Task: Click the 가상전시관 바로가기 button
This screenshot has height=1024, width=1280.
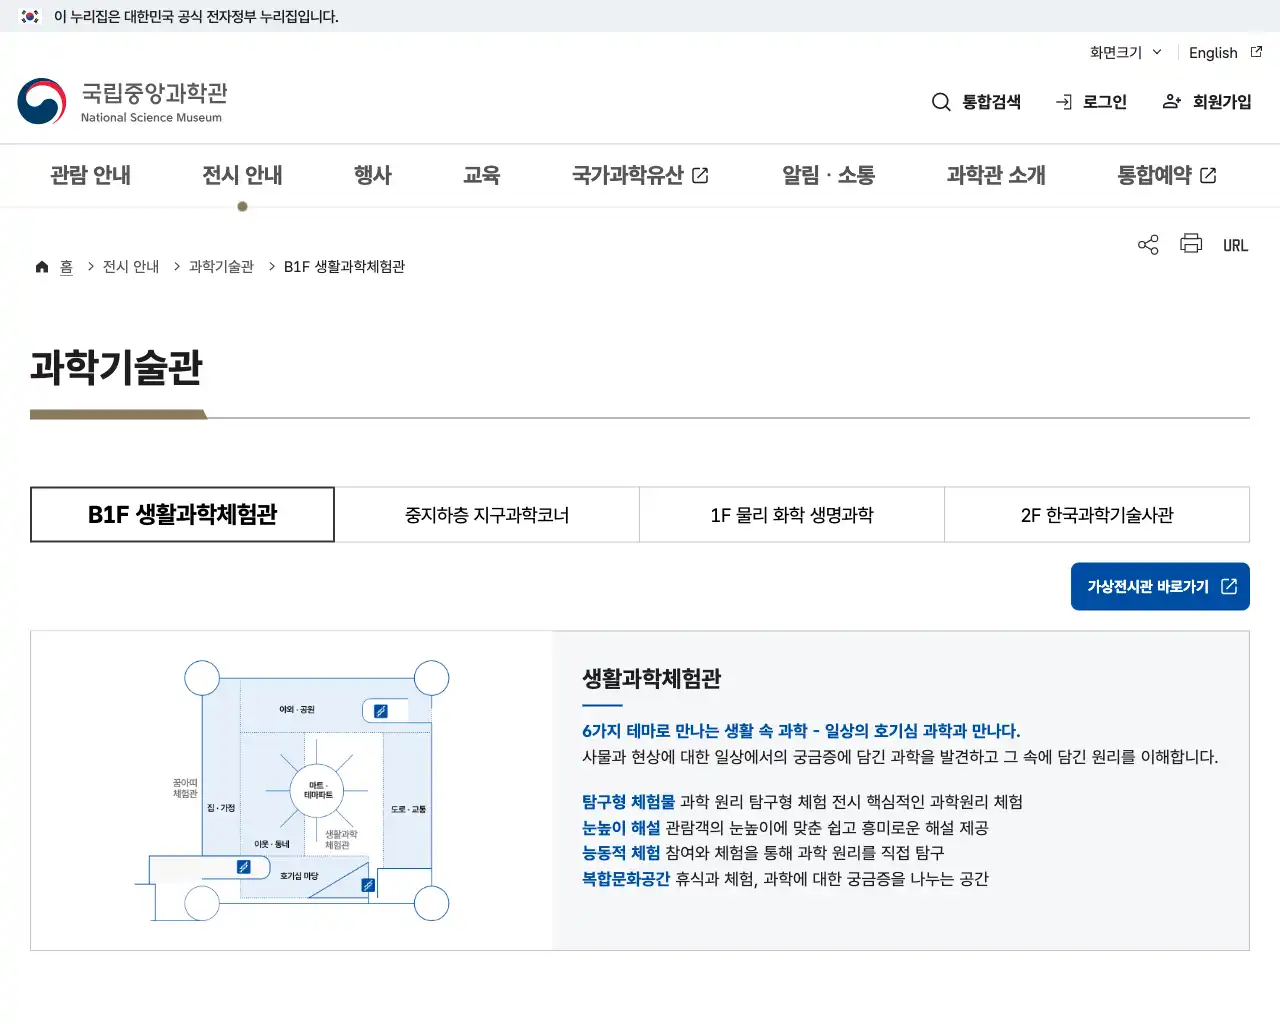Action: (1160, 586)
